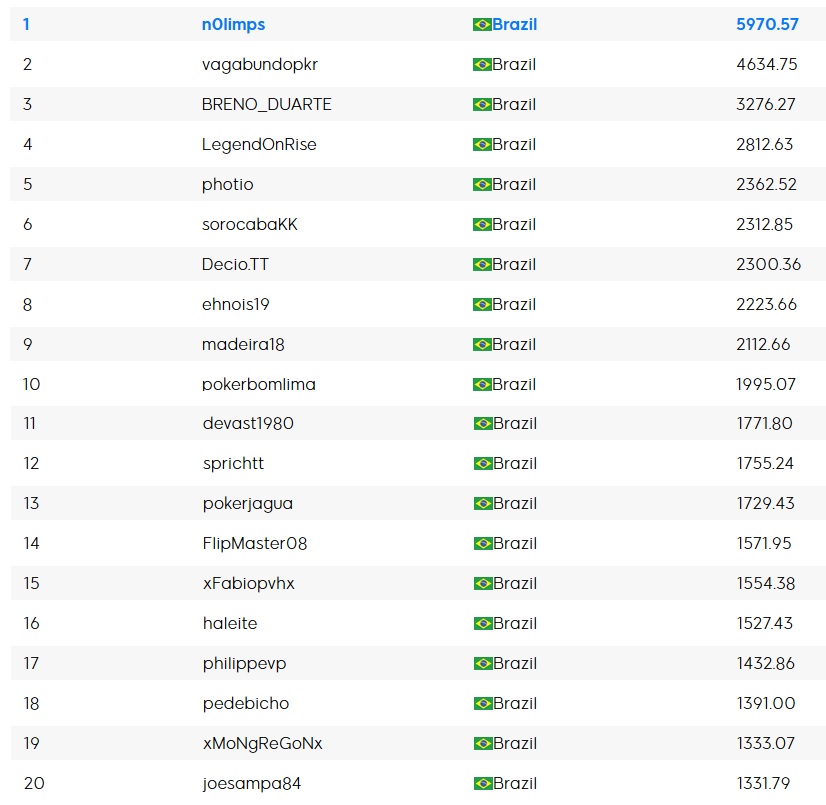Select player name xFabiopvhx

pos(249,584)
